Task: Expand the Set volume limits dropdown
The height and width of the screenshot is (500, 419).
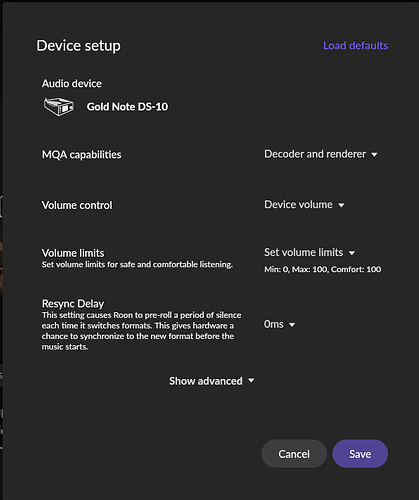Action: tap(309, 252)
